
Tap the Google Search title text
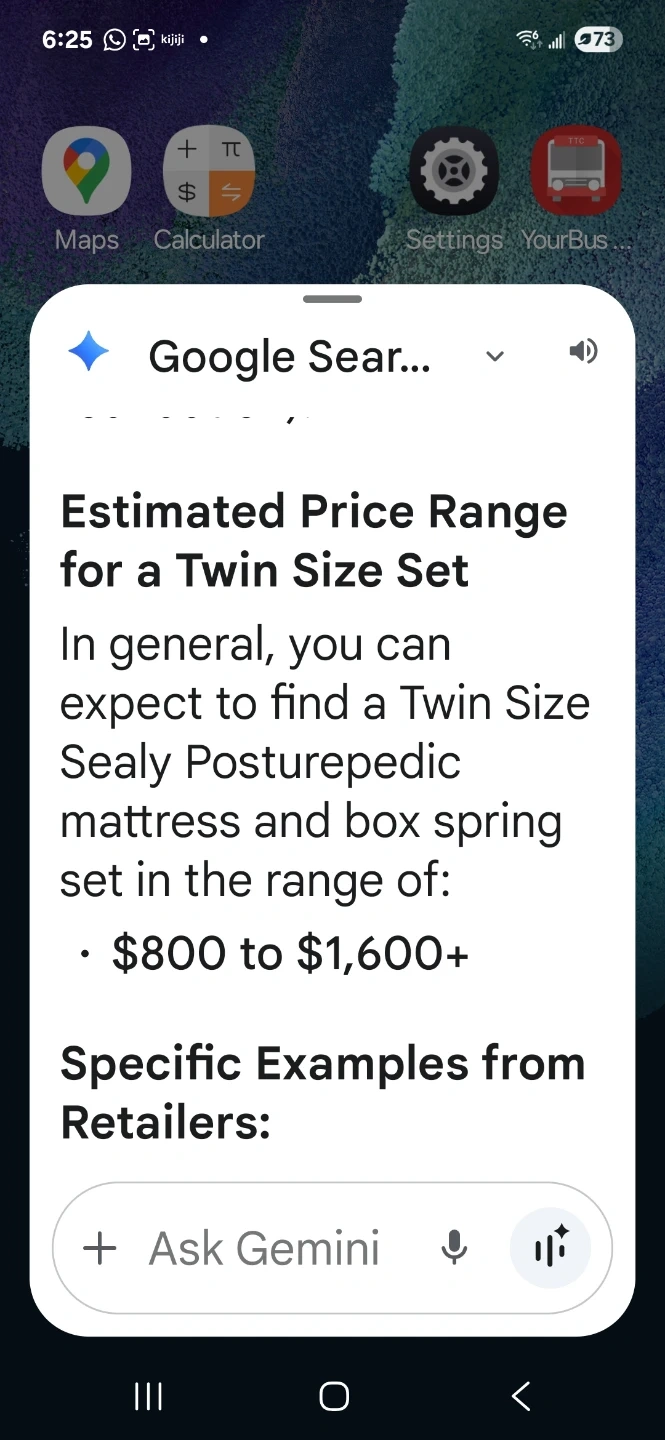pos(289,357)
